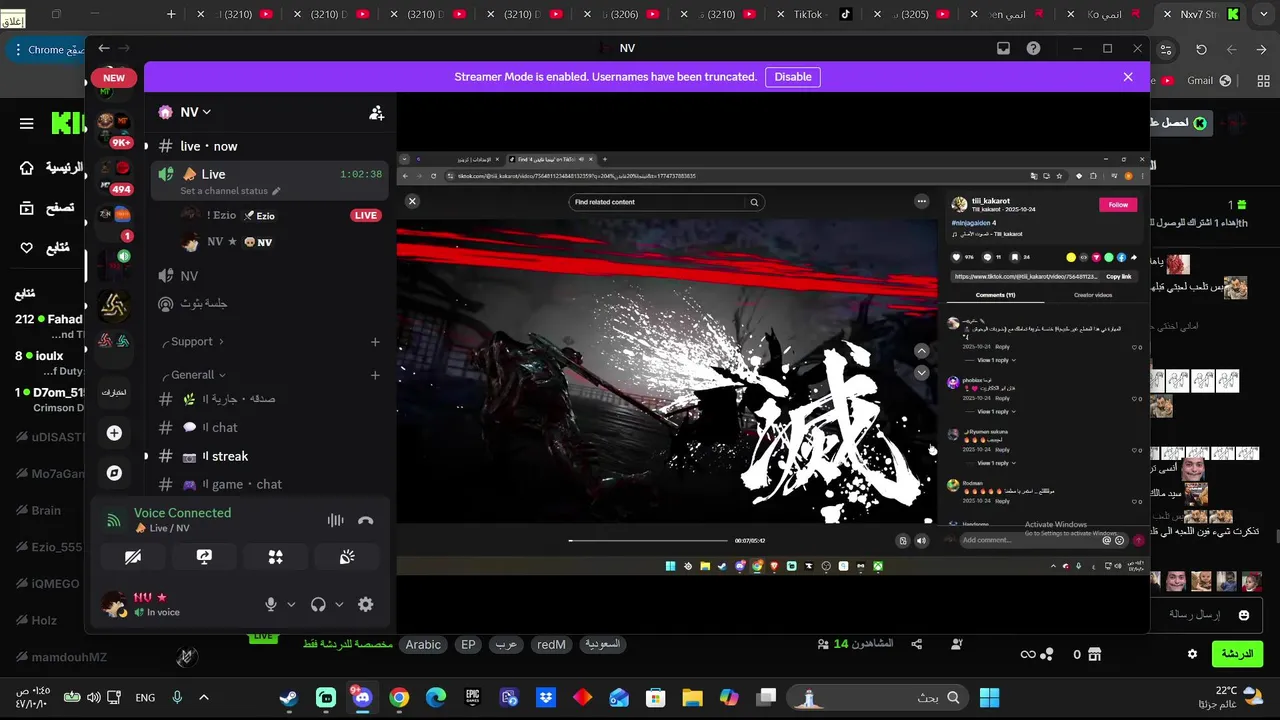
Task: Open emoji picker in Kick chat box
Action: pyautogui.click(x=1244, y=615)
